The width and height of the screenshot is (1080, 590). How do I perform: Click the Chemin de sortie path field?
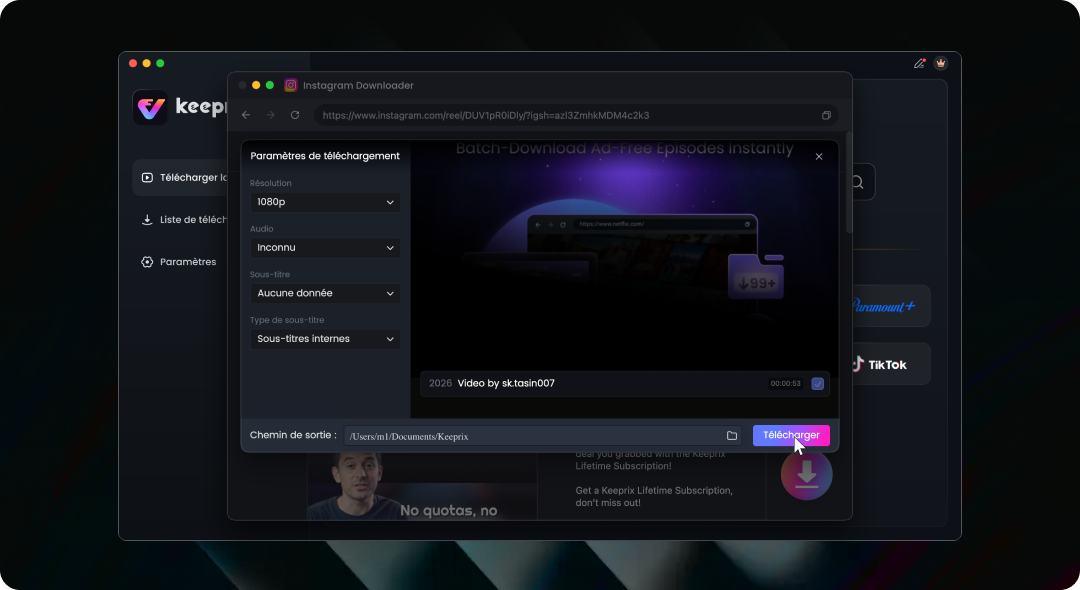point(543,436)
